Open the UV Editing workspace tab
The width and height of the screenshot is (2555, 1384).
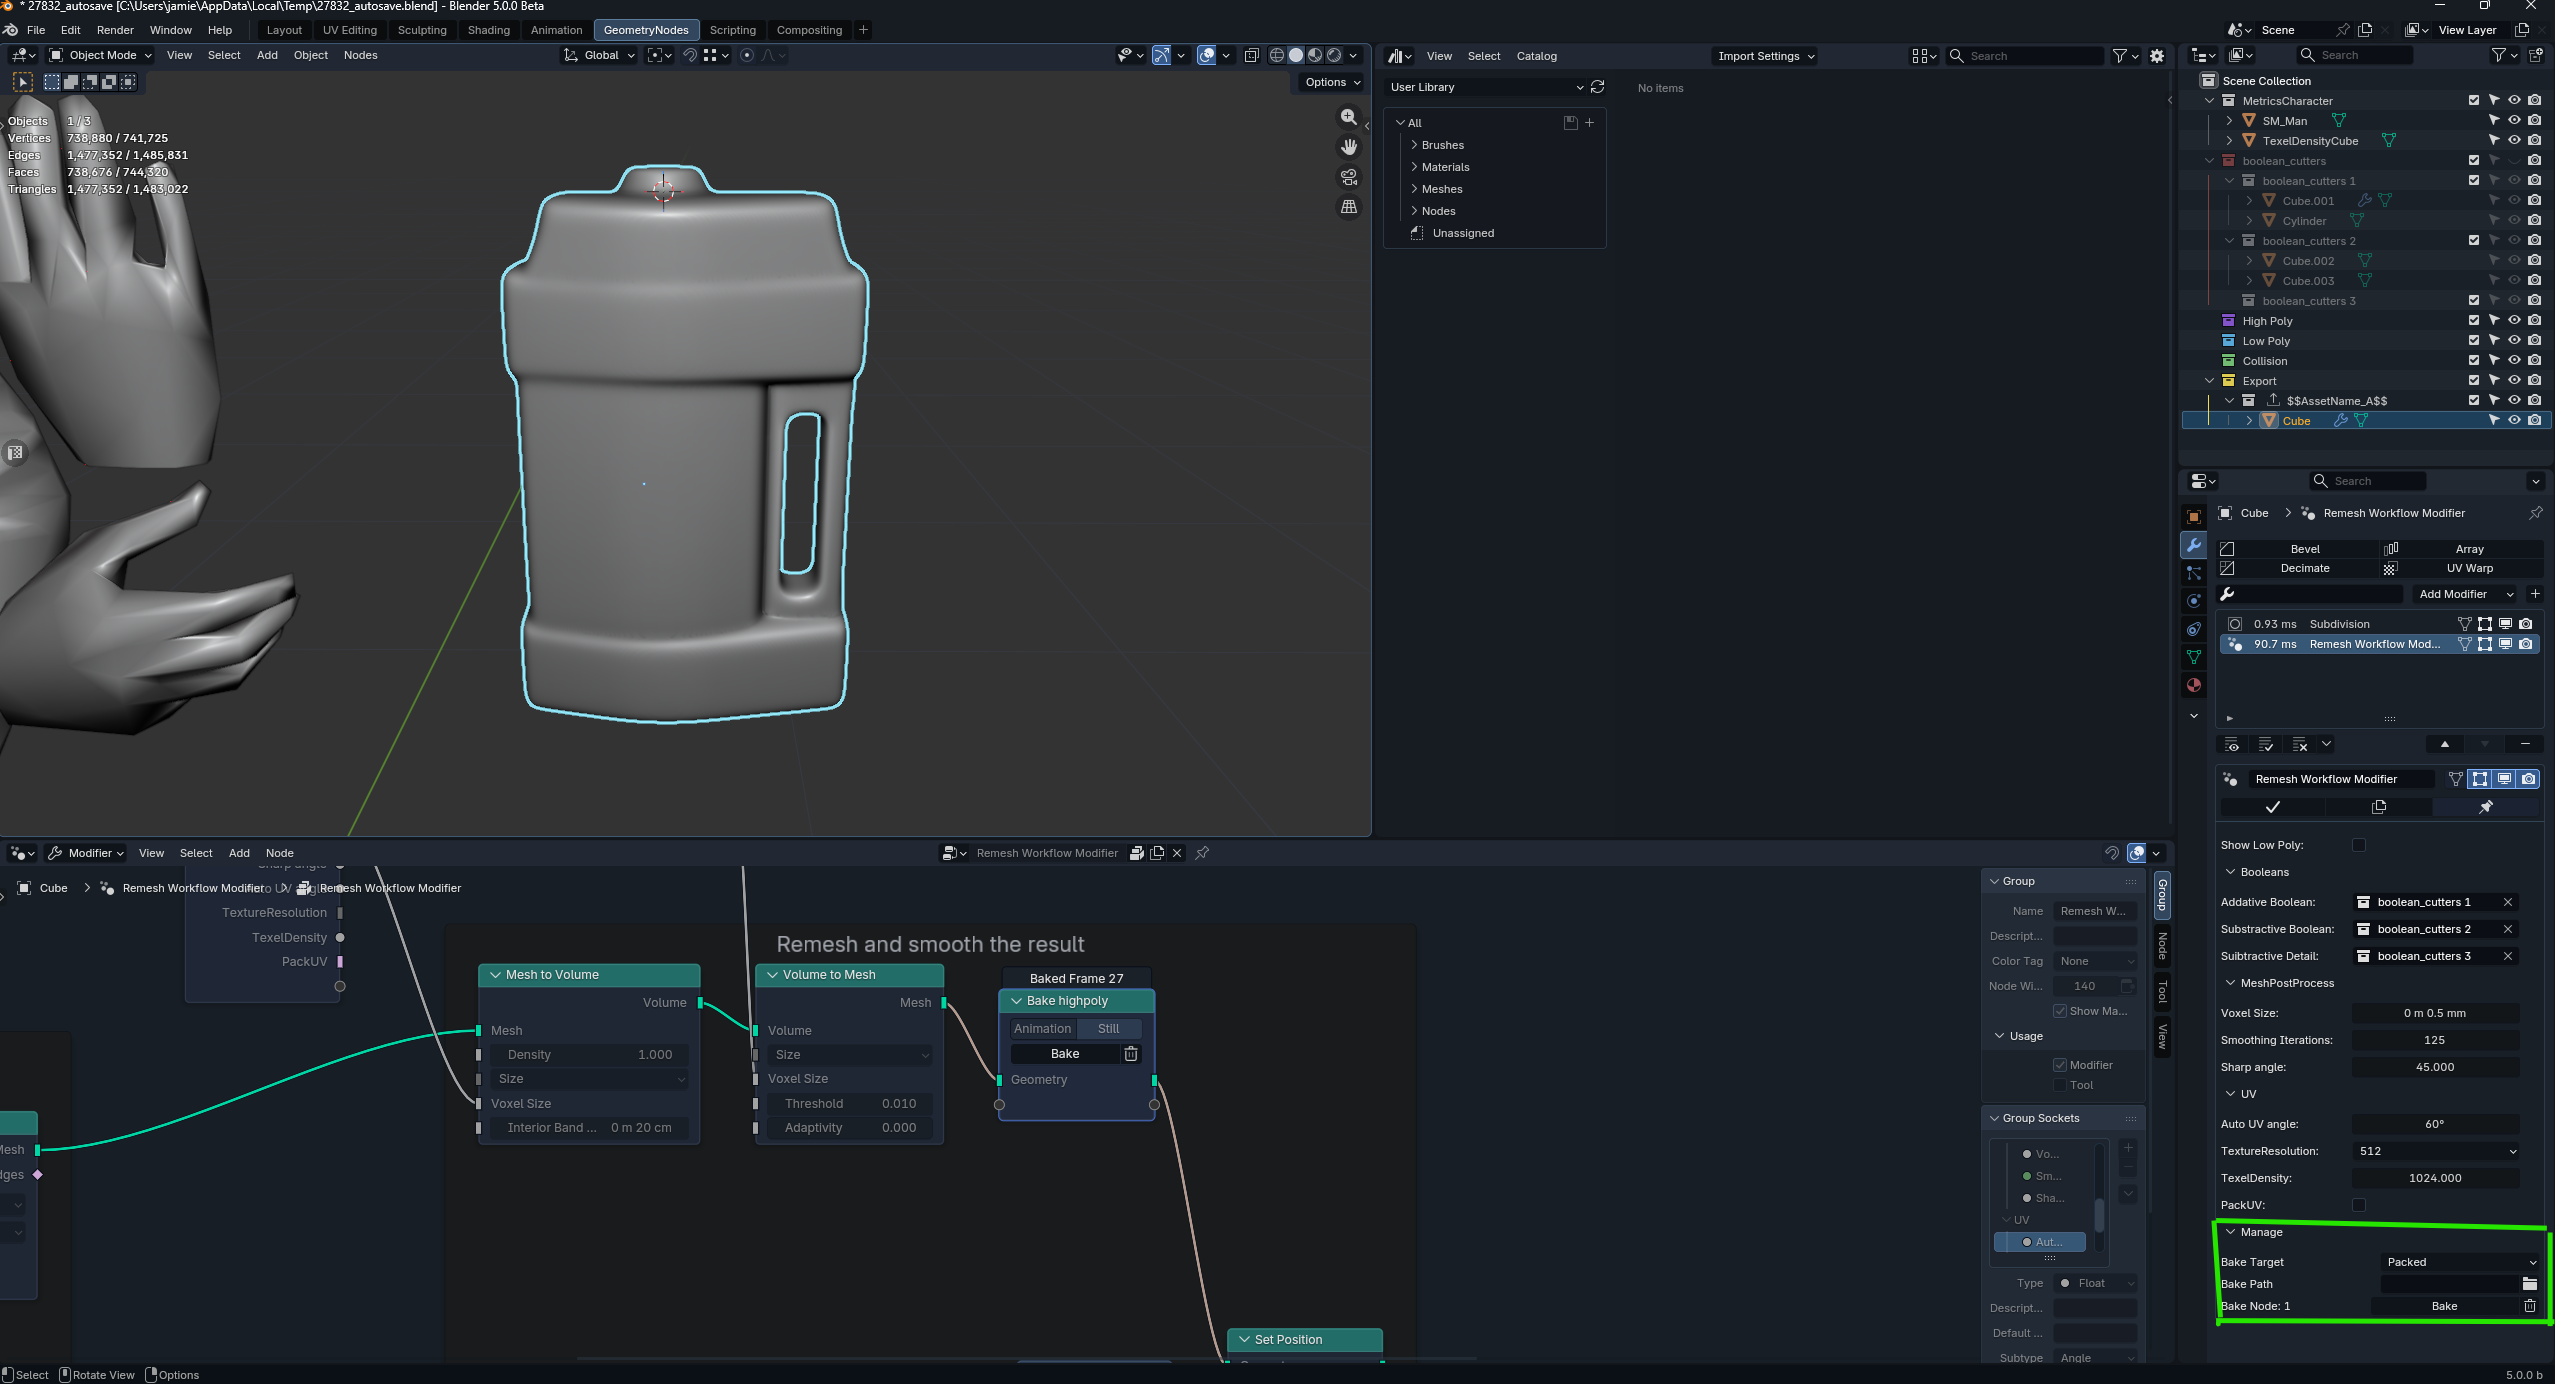(x=349, y=30)
